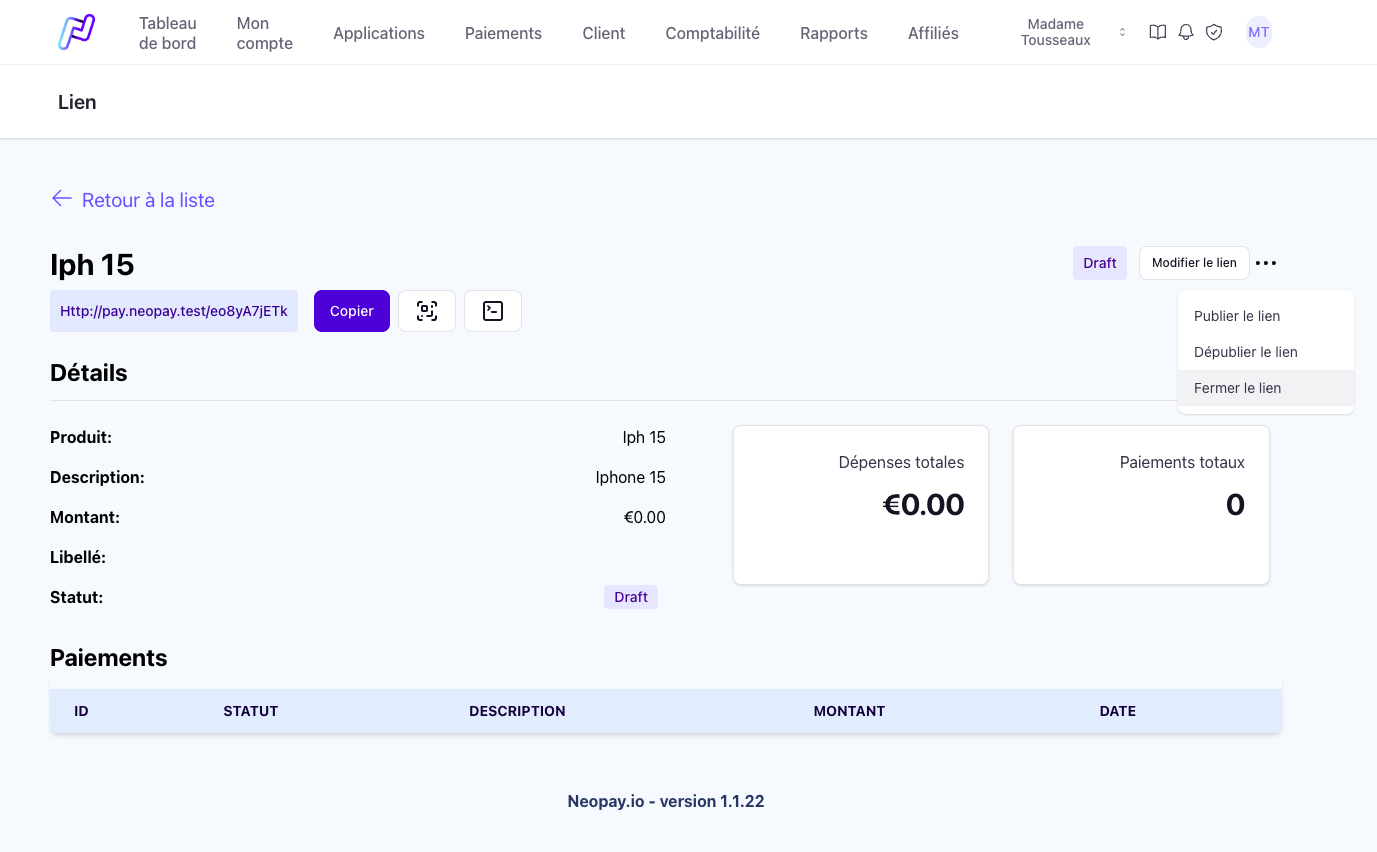The image size is (1377, 852).
Task: Click Modifier le lien button
Action: pos(1194,263)
